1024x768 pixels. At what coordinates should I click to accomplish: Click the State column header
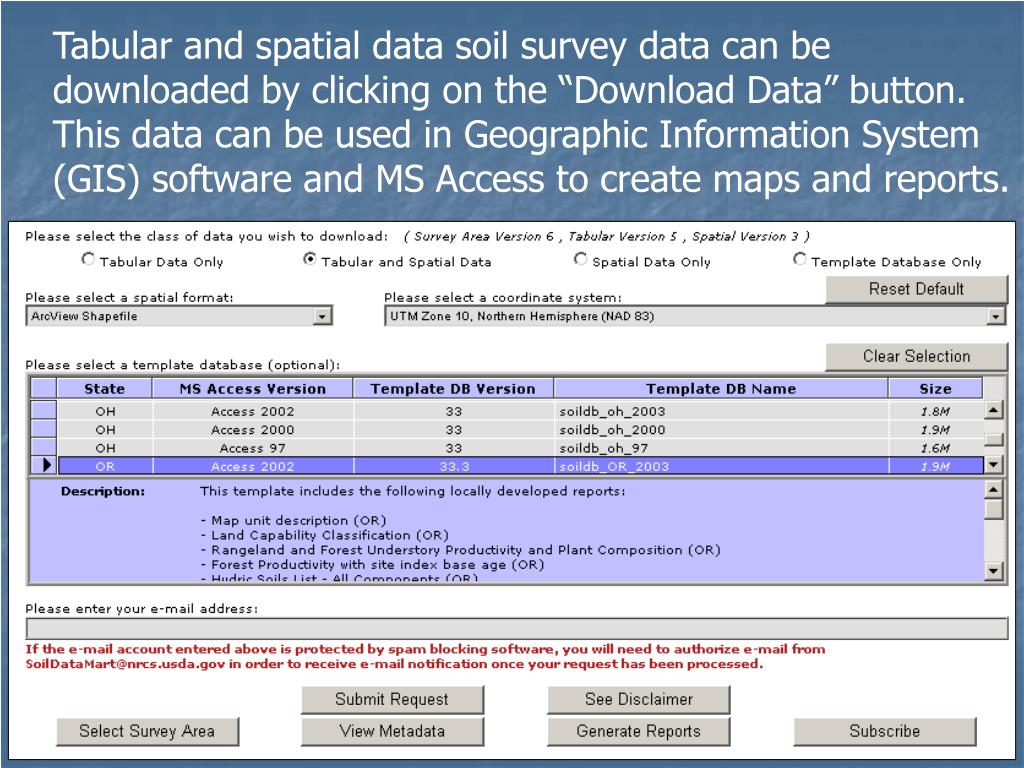104,389
